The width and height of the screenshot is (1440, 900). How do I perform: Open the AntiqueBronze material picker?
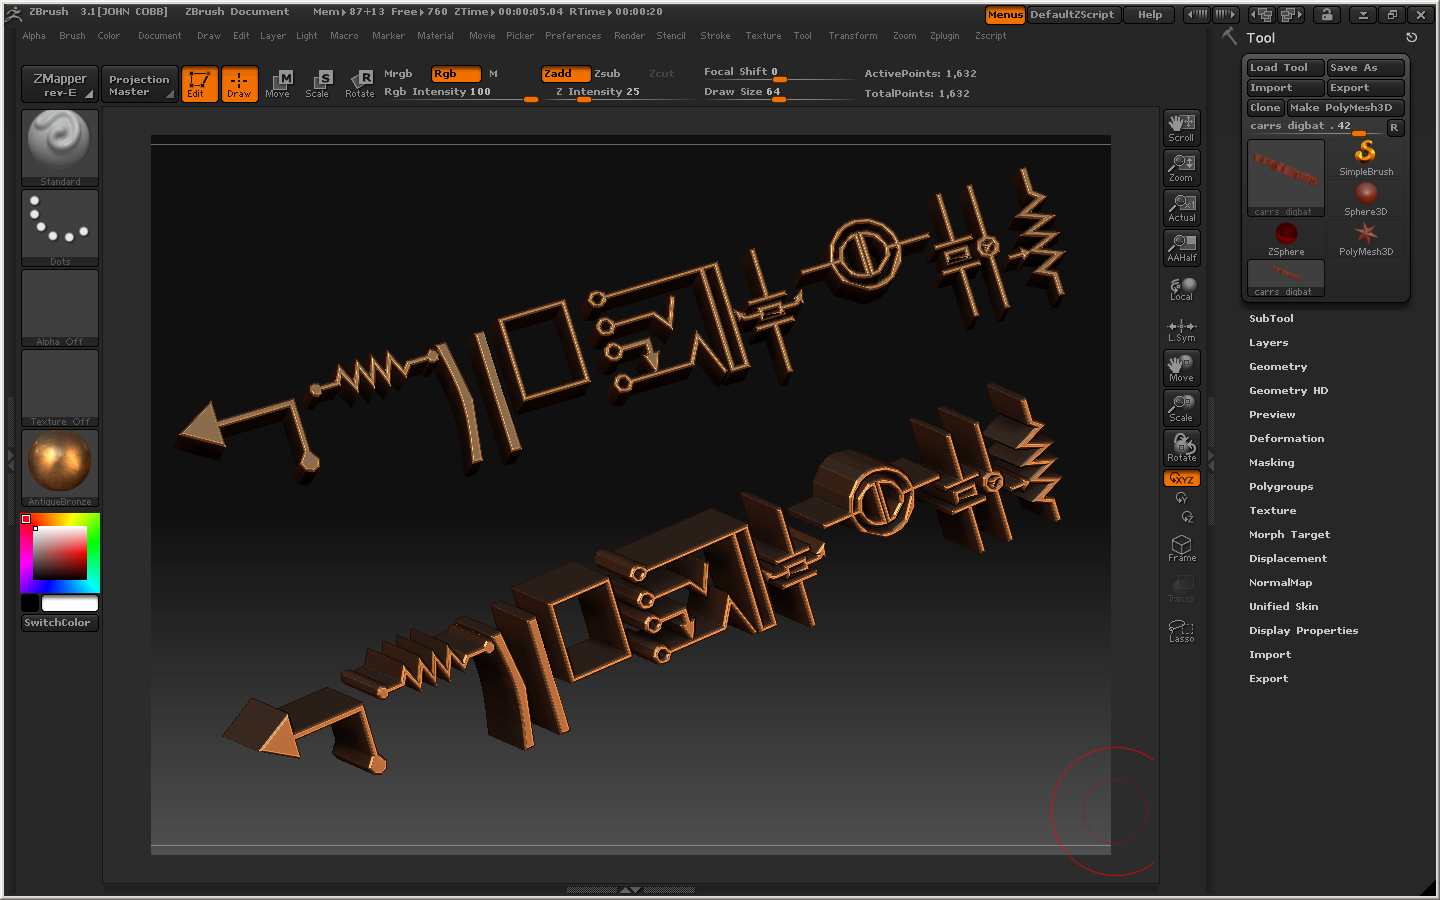pos(60,468)
